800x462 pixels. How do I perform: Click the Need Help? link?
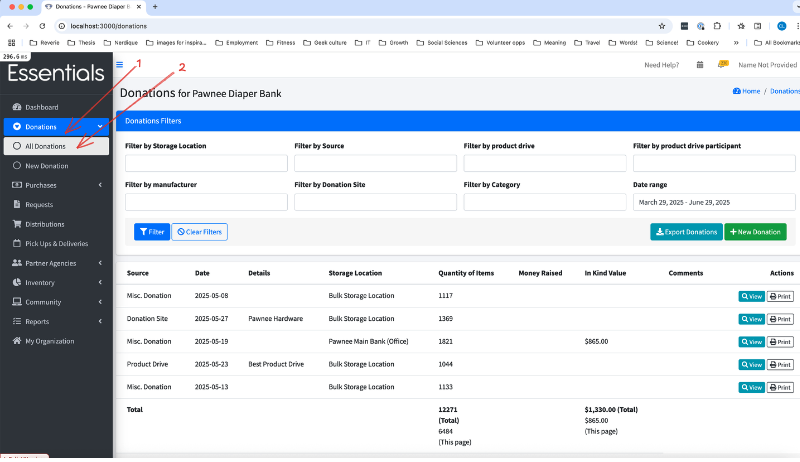pos(662,65)
